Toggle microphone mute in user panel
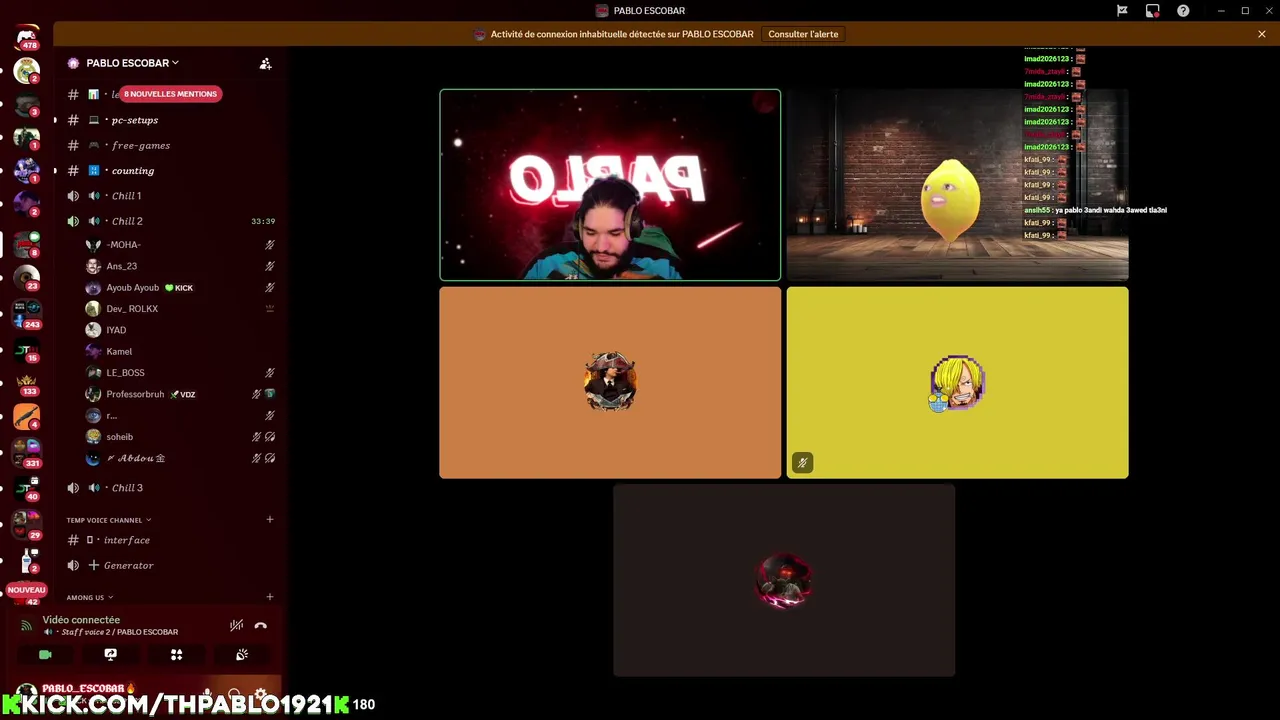This screenshot has width=1280, height=720. pos(208,694)
